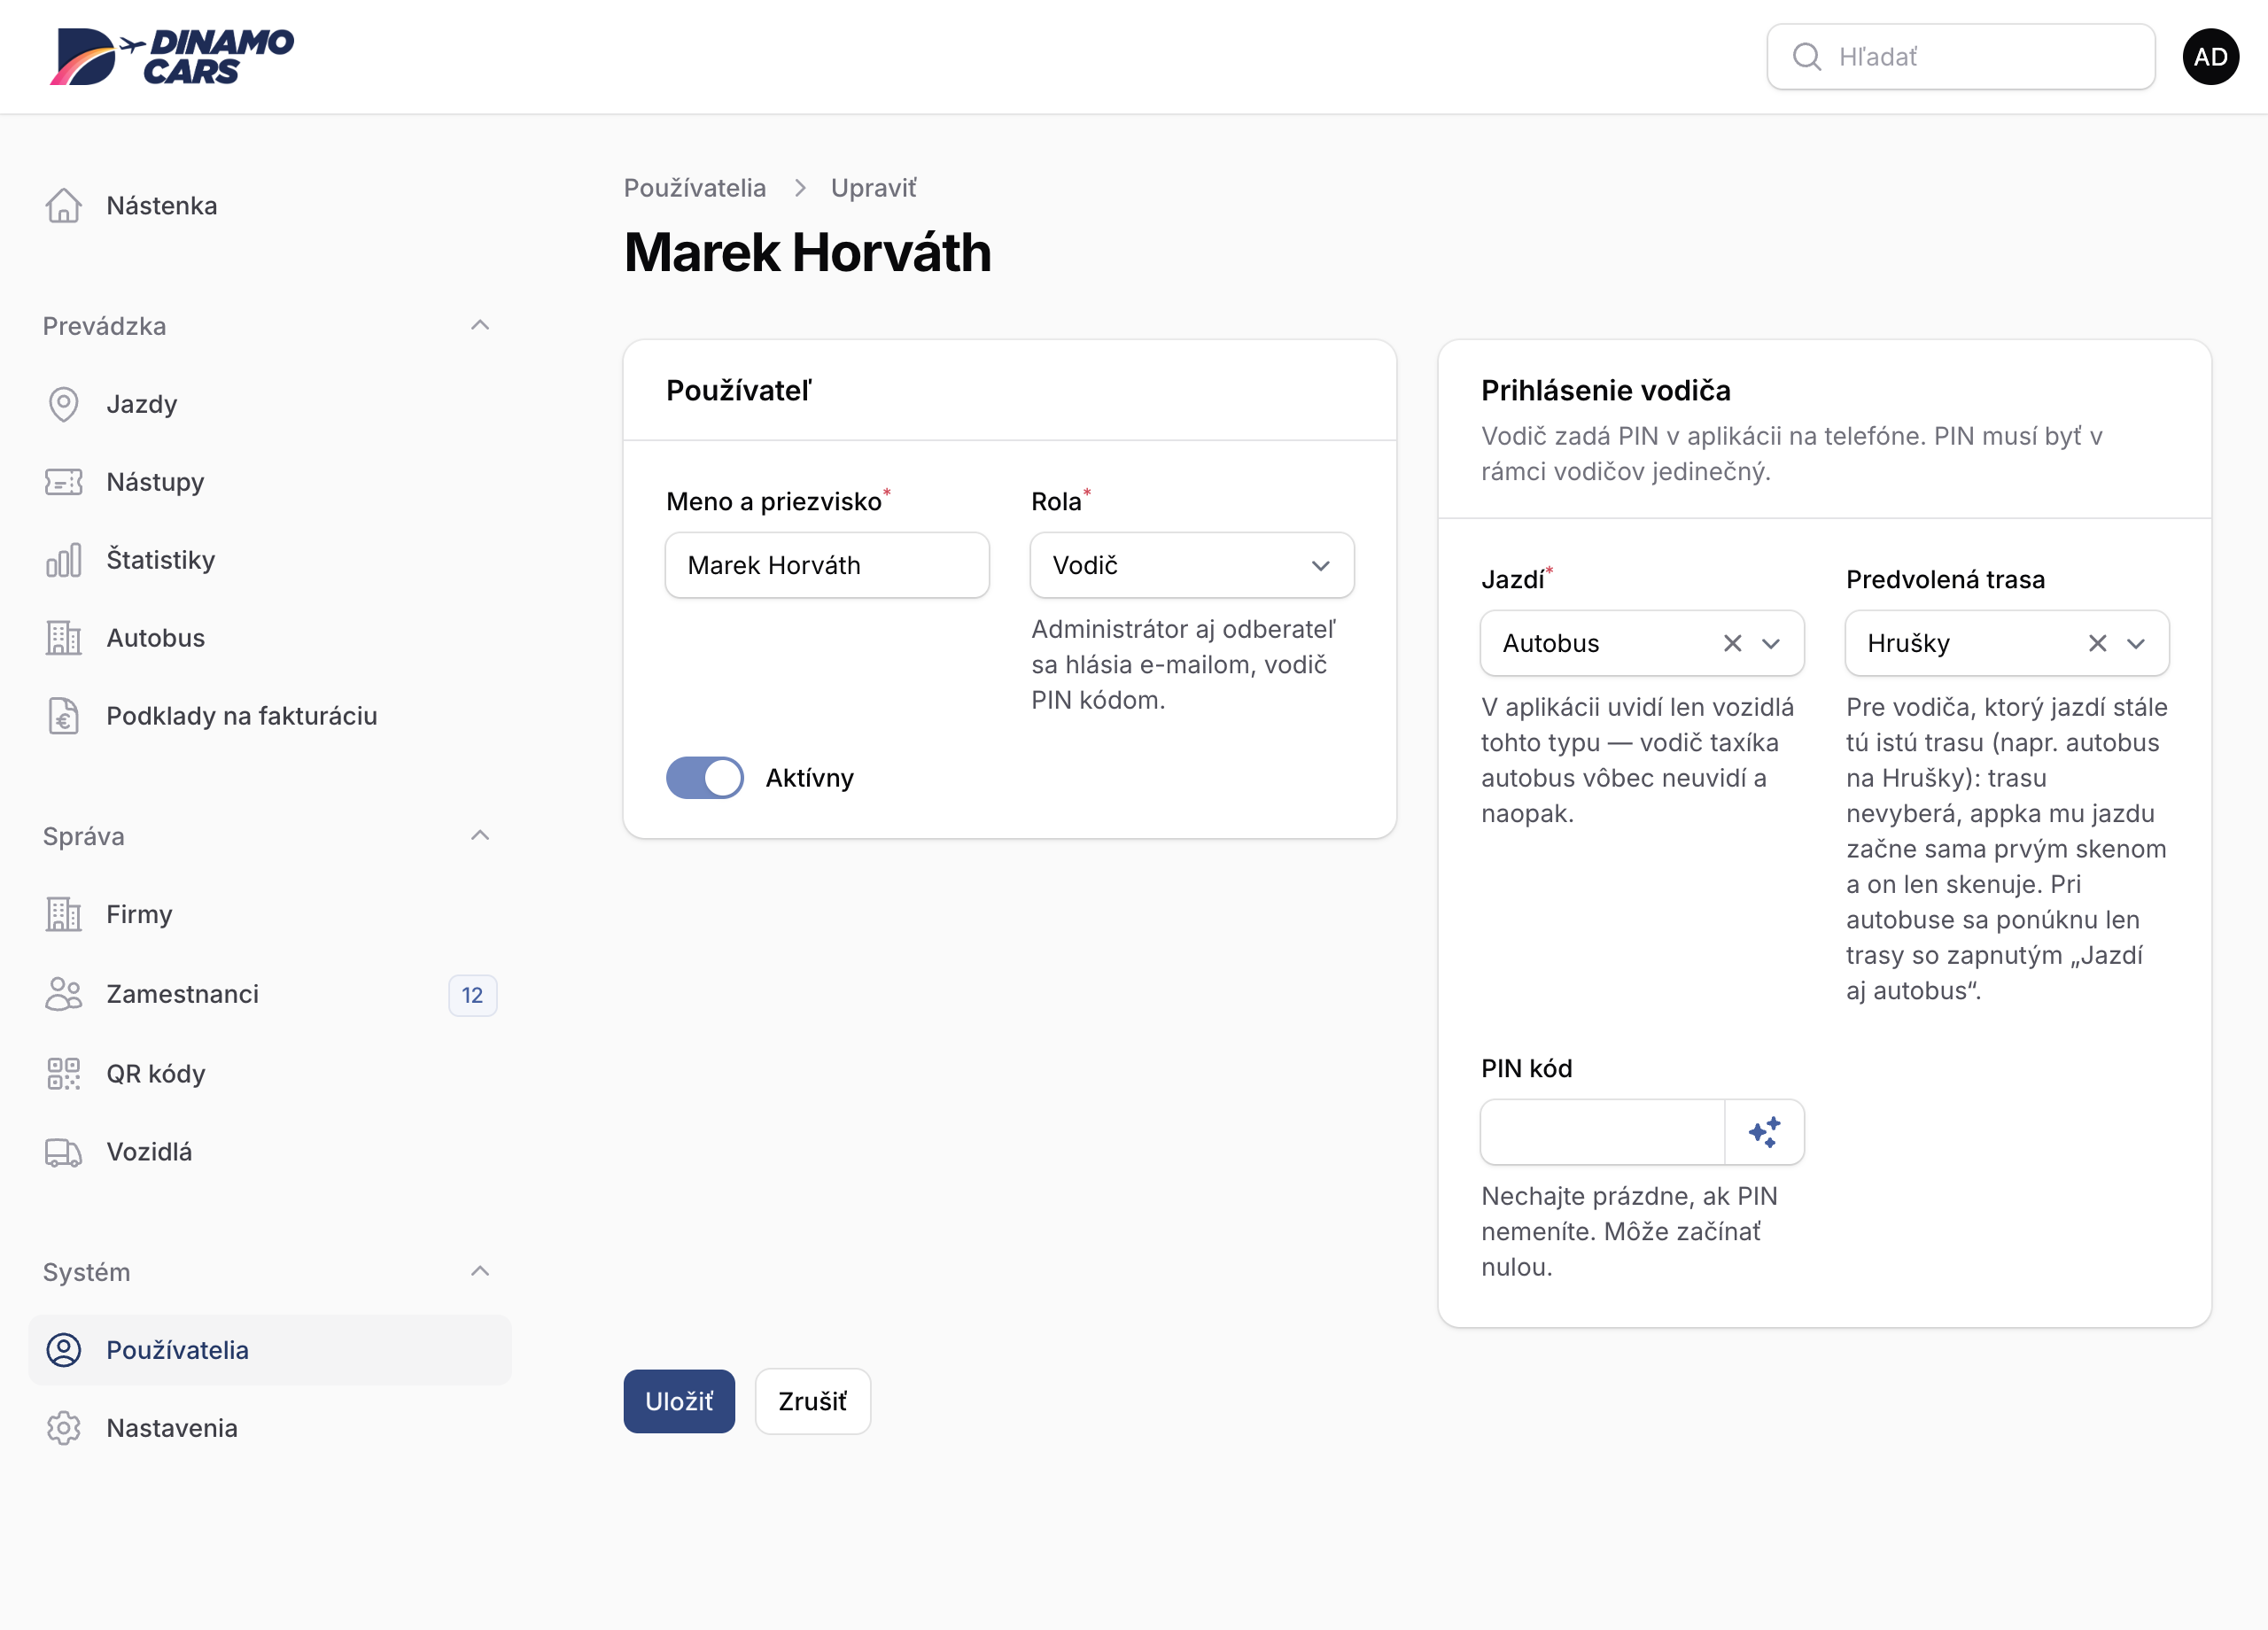The height and width of the screenshot is (1630, 2268).
Task: Clear the Autobus selection in Jazdí
Action: click(x=1732, y=643)
